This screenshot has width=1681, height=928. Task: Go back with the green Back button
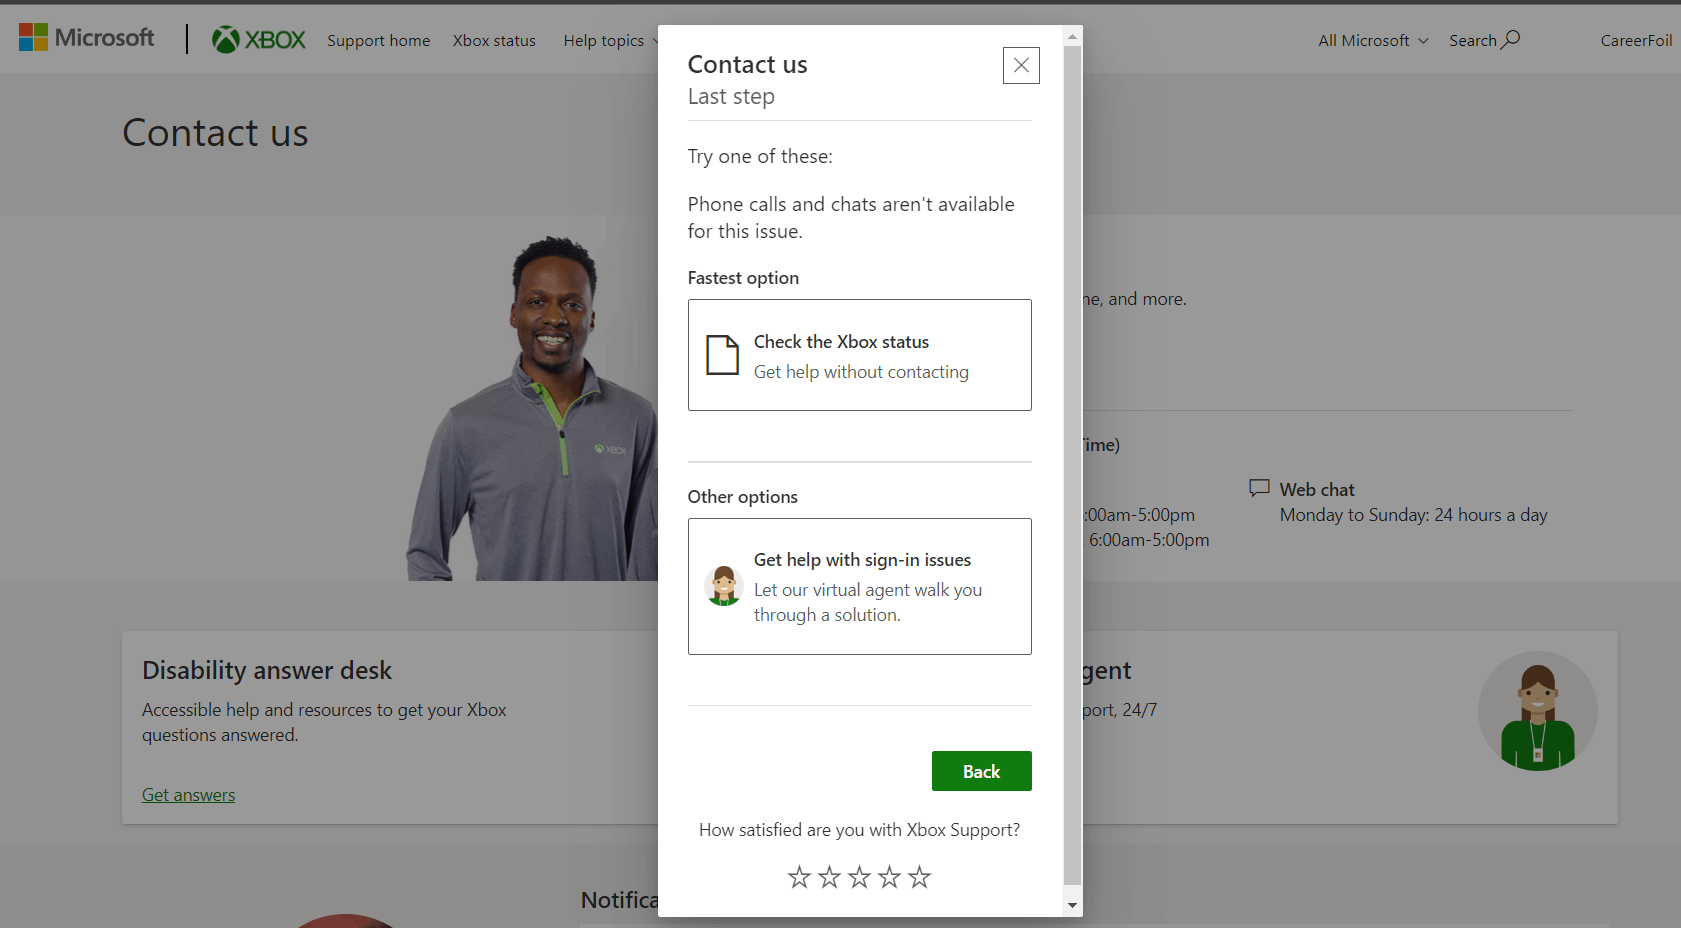click(981, 771)
